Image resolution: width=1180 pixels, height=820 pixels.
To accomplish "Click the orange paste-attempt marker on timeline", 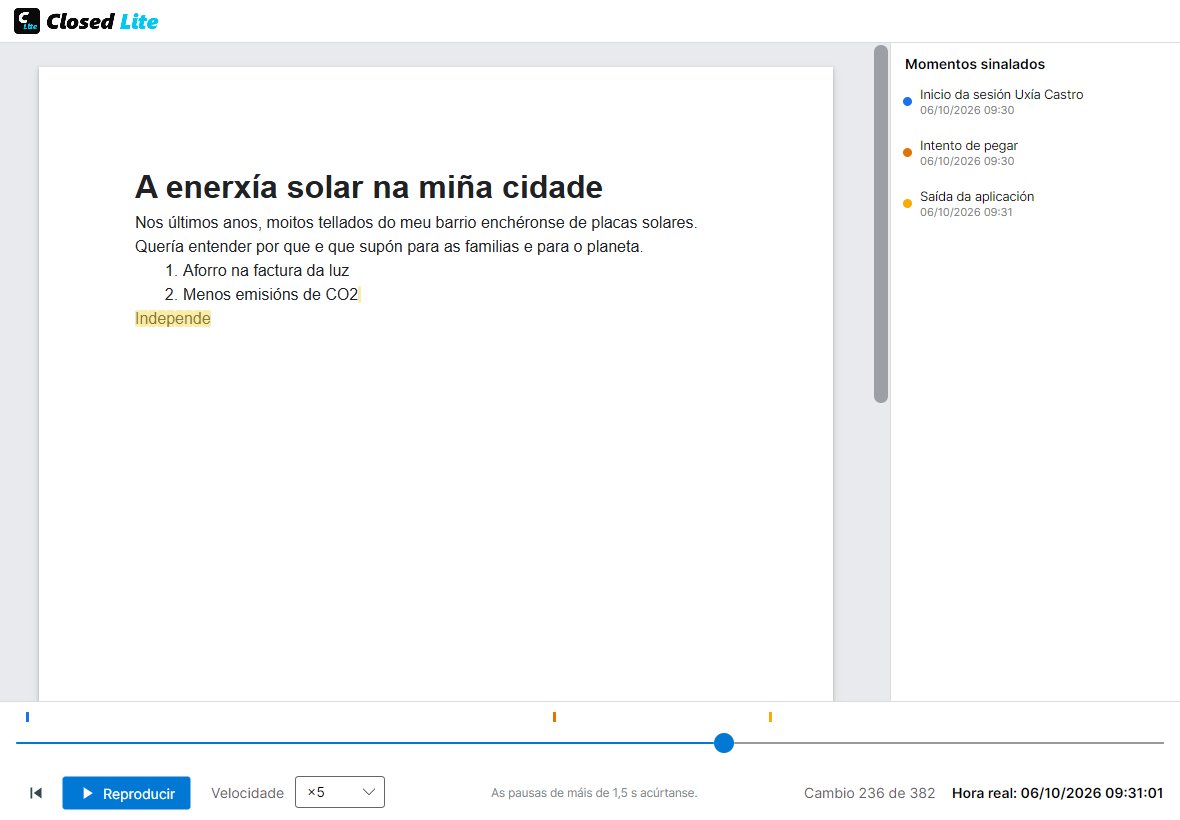I will [x=554, y=717].
